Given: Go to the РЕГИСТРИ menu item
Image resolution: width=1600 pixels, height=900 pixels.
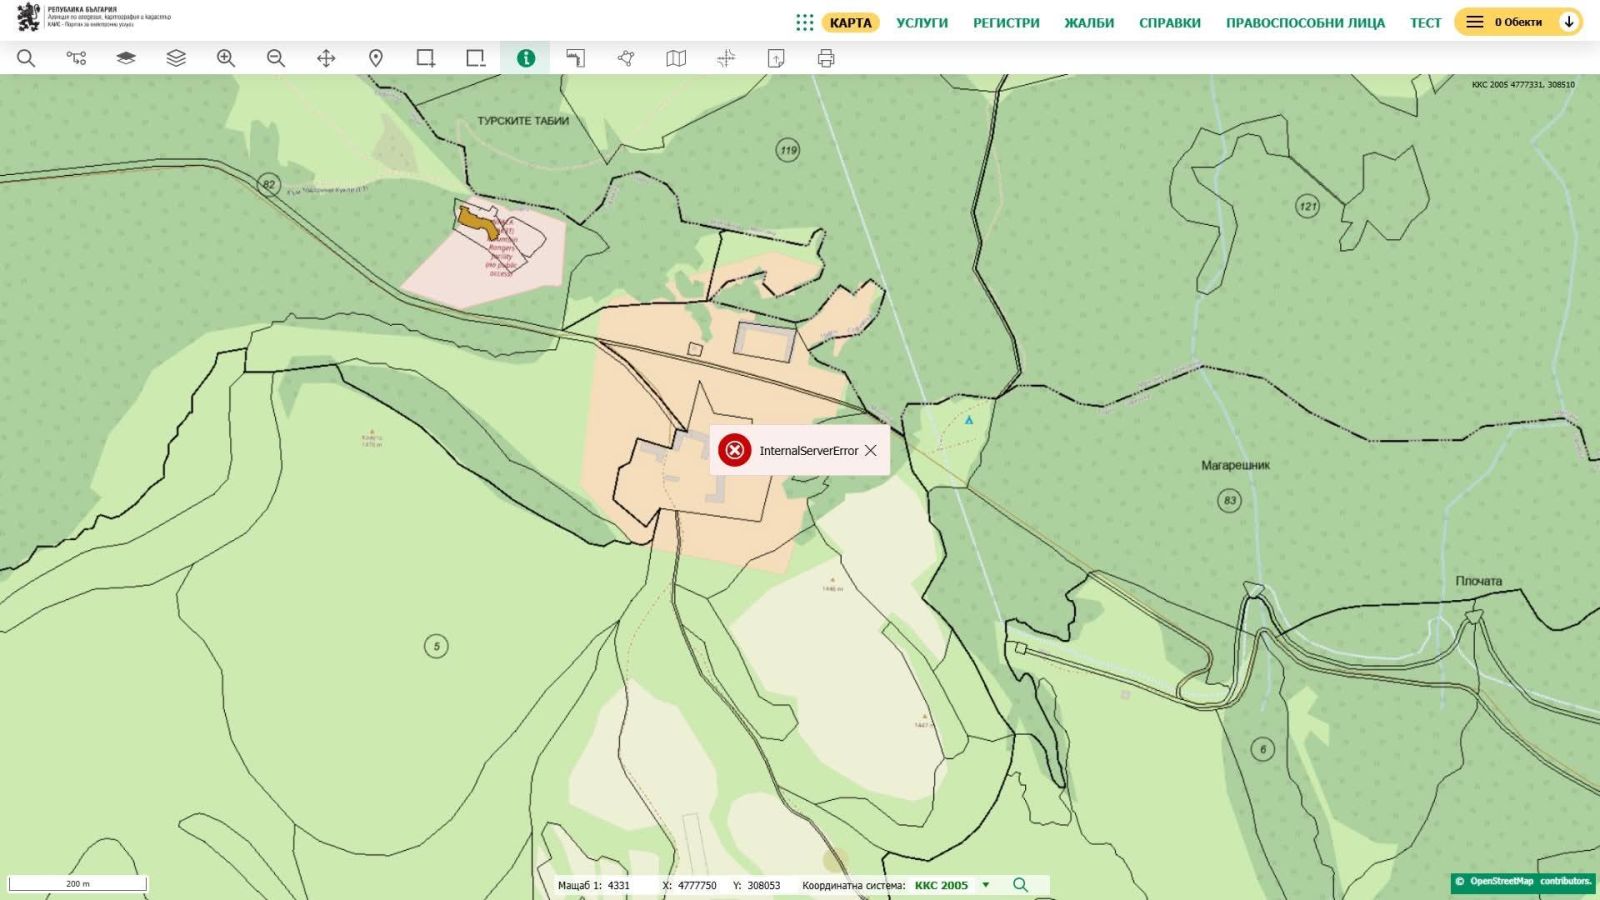Looking at the screenshot, I should [x=1006, y=23].
